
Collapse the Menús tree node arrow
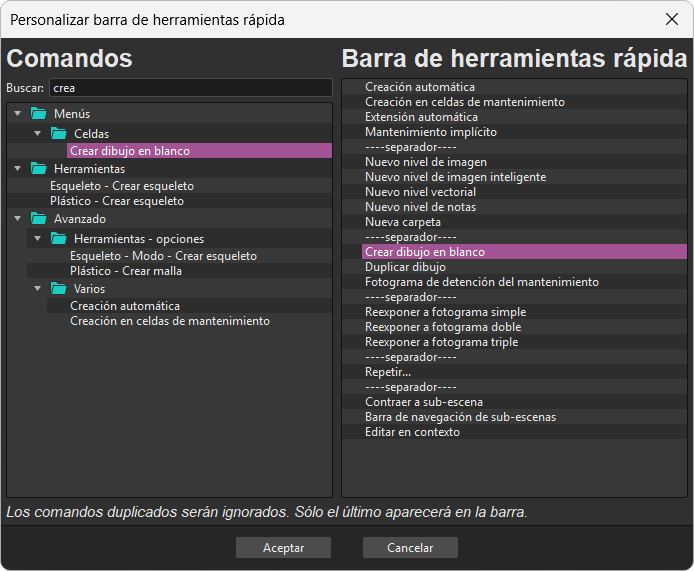pyautogui.click(x=18, y=114)
